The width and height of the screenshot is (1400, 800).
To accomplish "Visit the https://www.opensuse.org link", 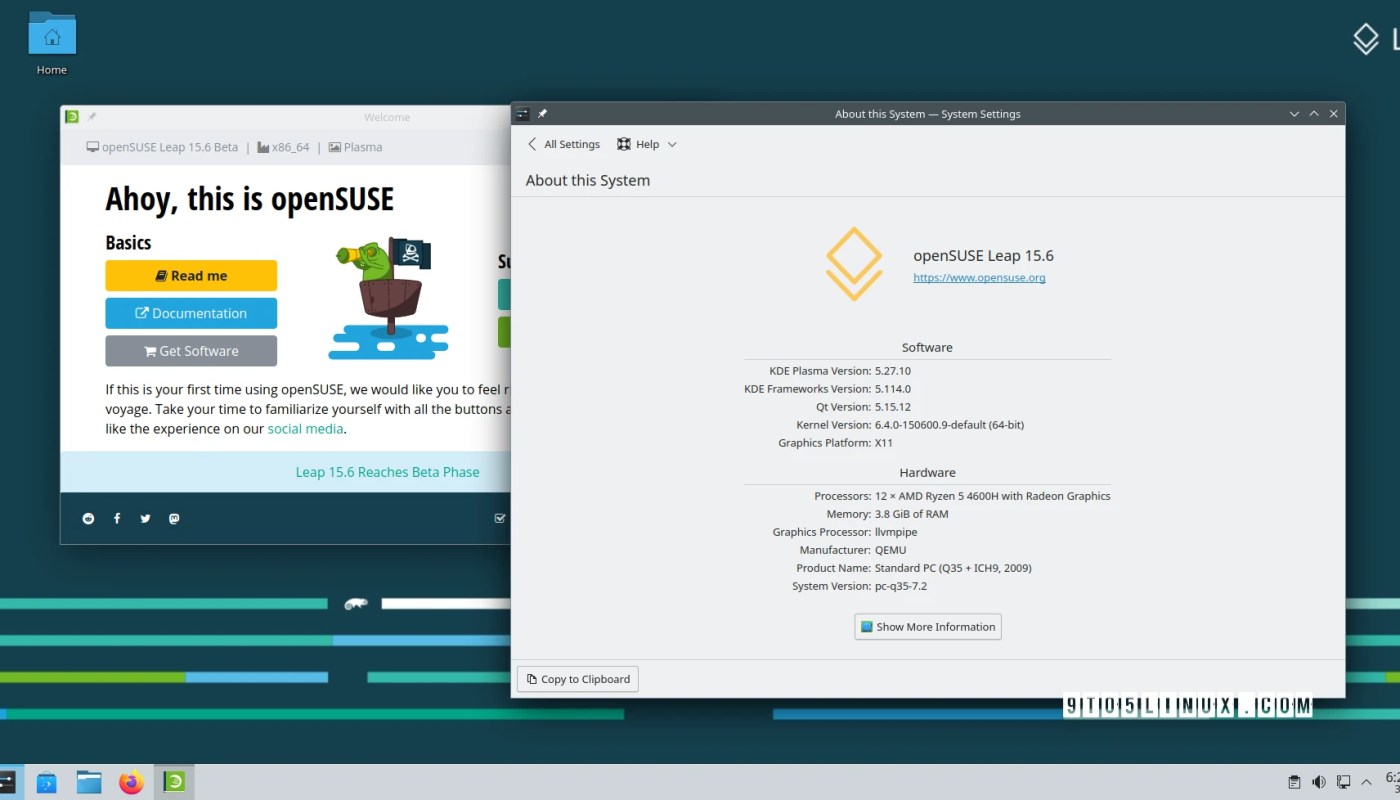I will pos(979,278).
